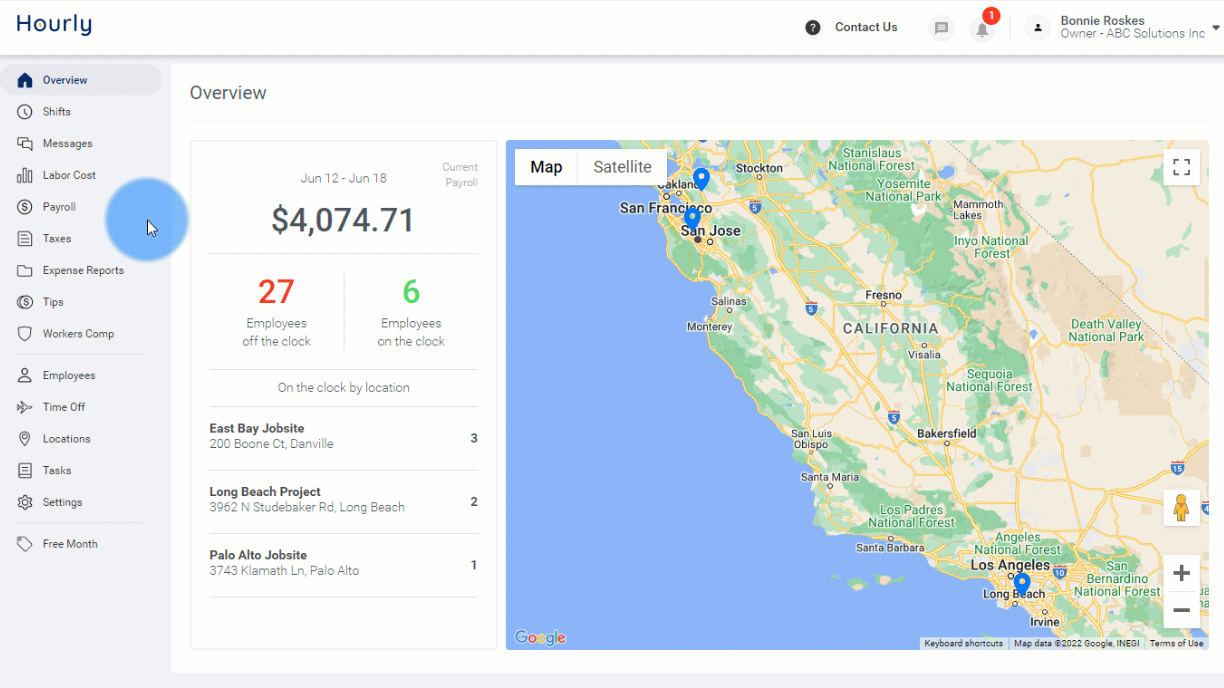Click the Labor Cost bar chart icon
This screenshot has height=688, width=1224.
pyautogui.click(x=25, y=175)
